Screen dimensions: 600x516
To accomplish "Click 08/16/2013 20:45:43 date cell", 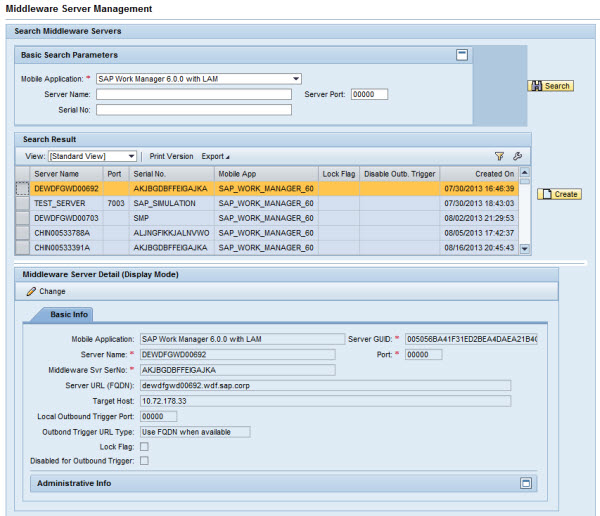I will point(479,248).
